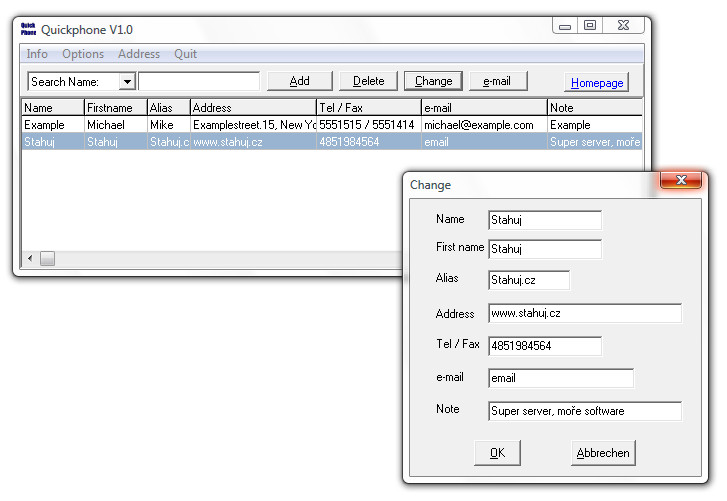Click the Change toolbar button
Screen dimensions: 727x501
pyautogui.click(x=434, y=81)
